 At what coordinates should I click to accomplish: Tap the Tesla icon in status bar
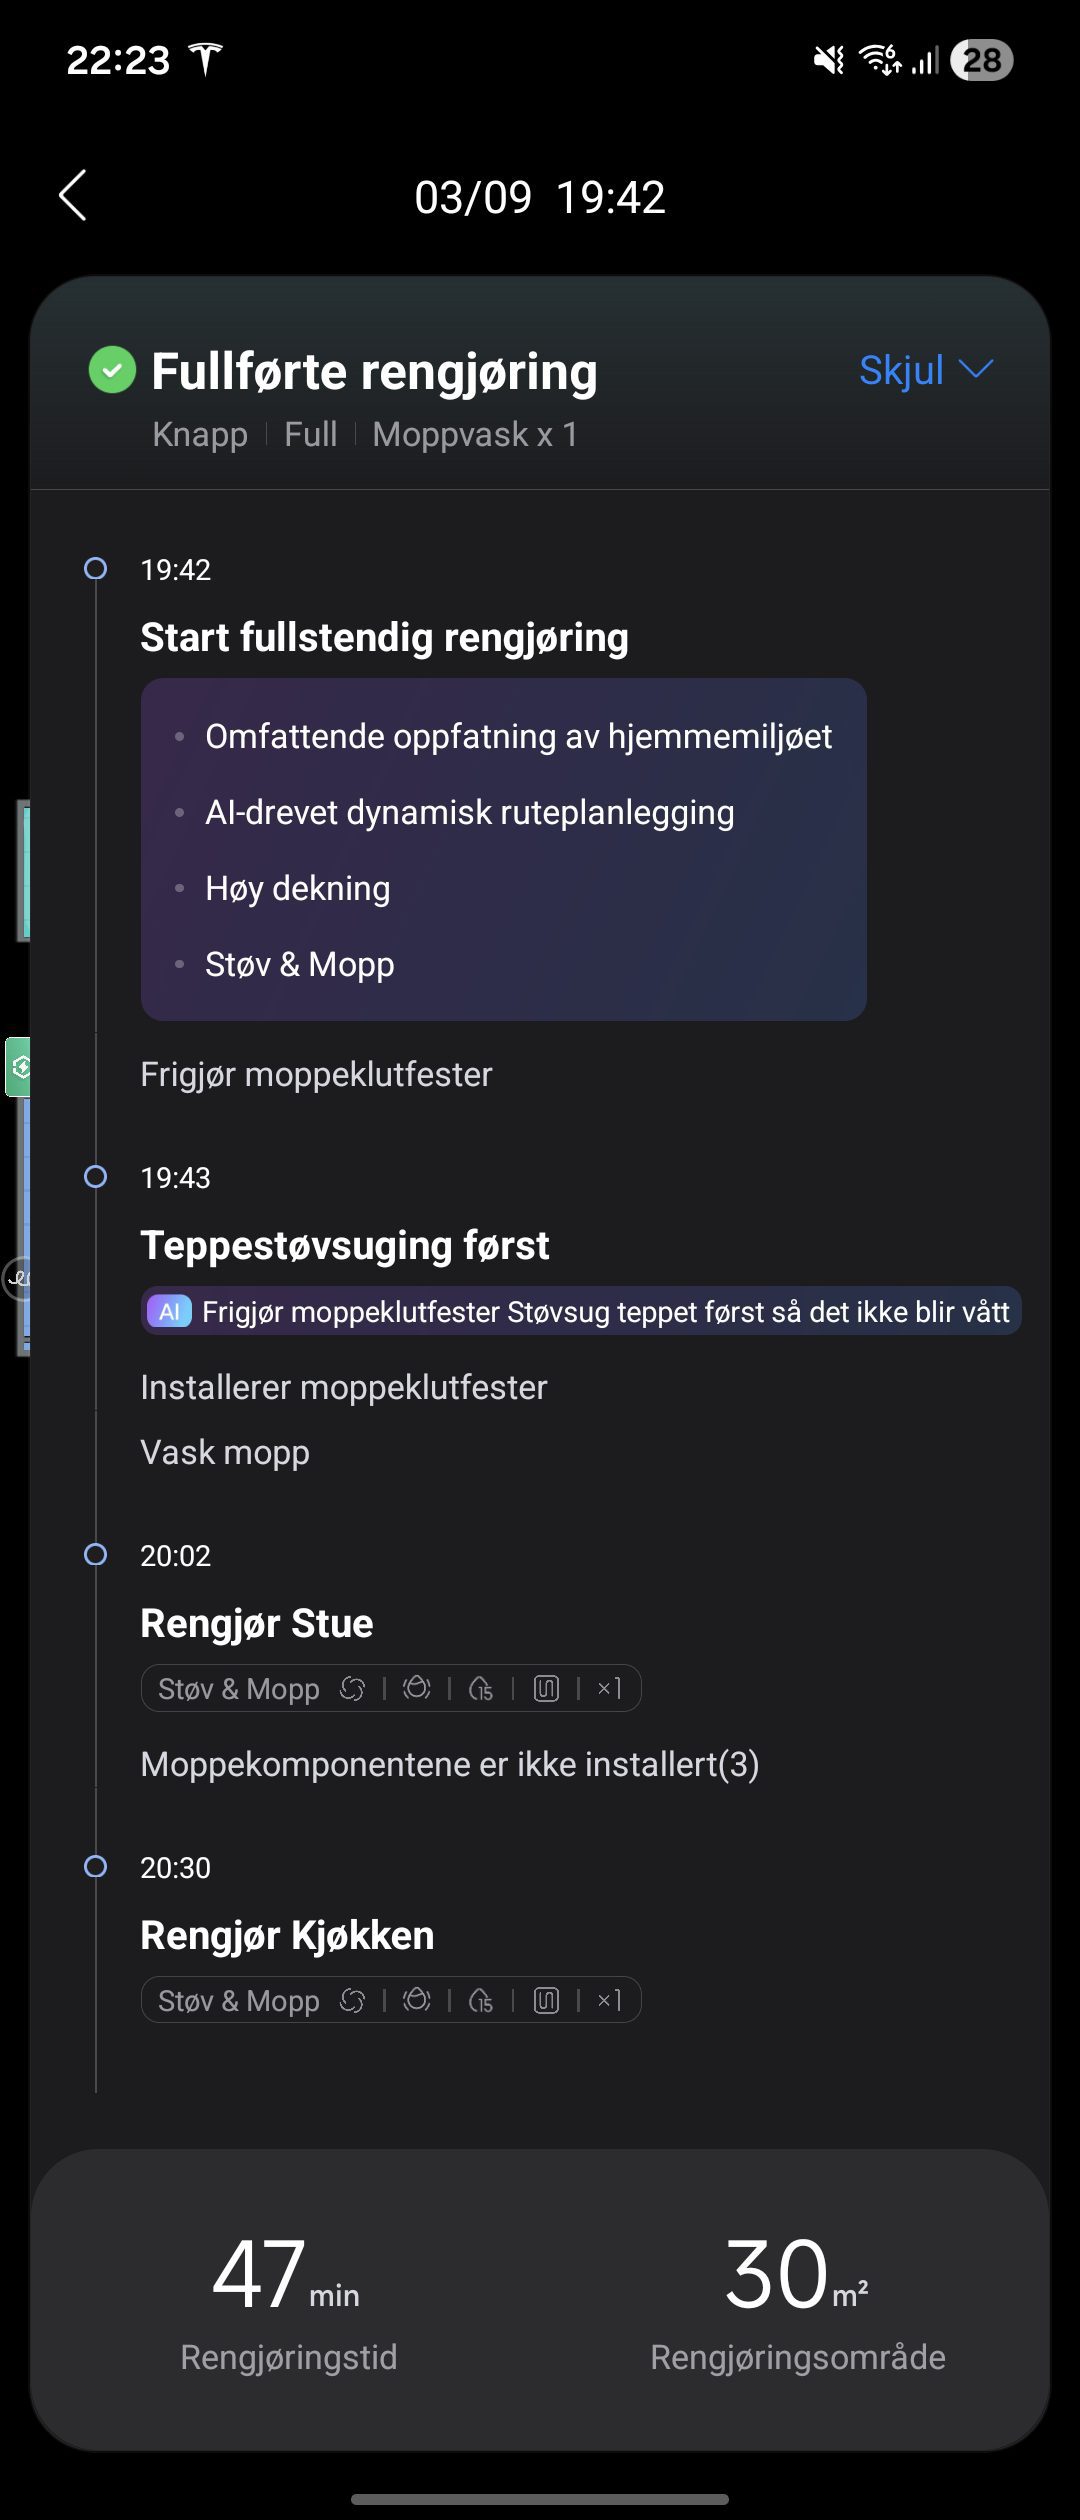point(205,60)
